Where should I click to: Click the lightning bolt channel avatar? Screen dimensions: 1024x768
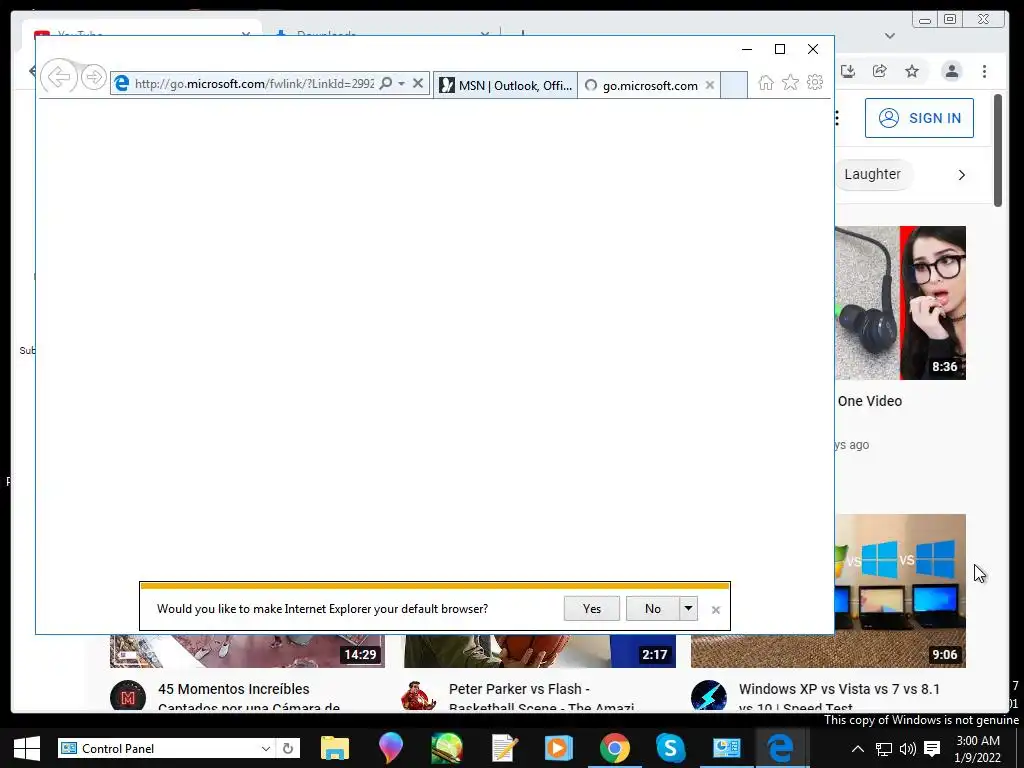click(709, 696)
